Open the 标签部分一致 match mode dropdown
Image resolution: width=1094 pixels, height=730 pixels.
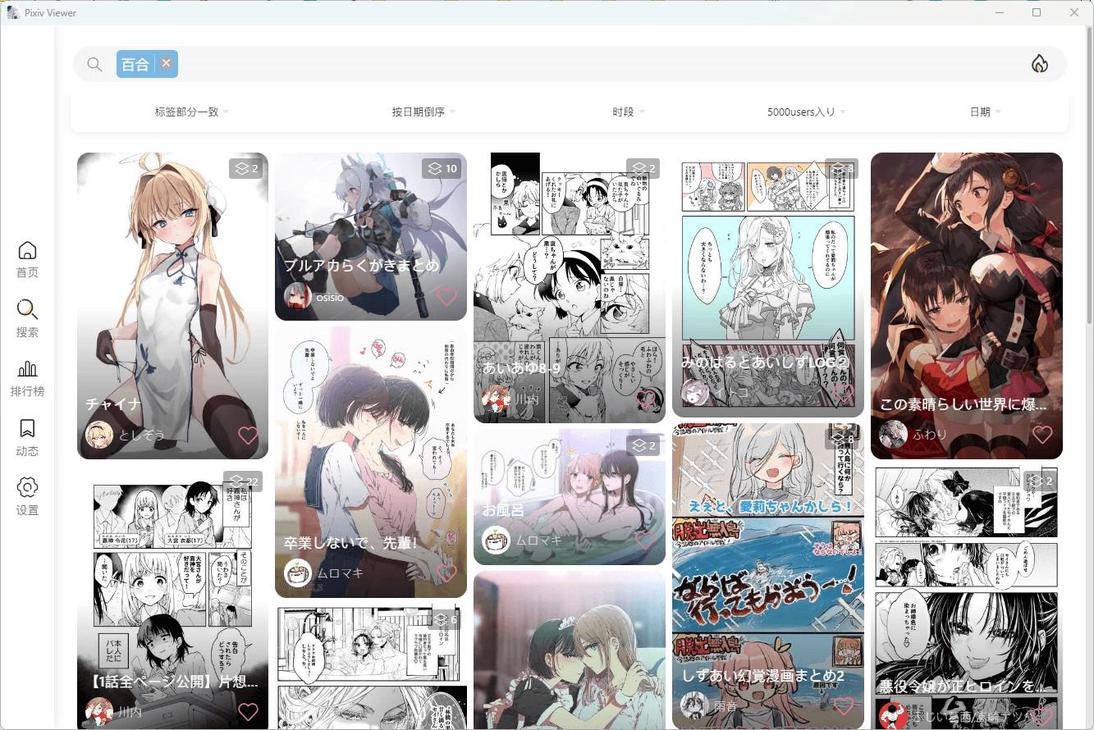(x=188, y=112)
